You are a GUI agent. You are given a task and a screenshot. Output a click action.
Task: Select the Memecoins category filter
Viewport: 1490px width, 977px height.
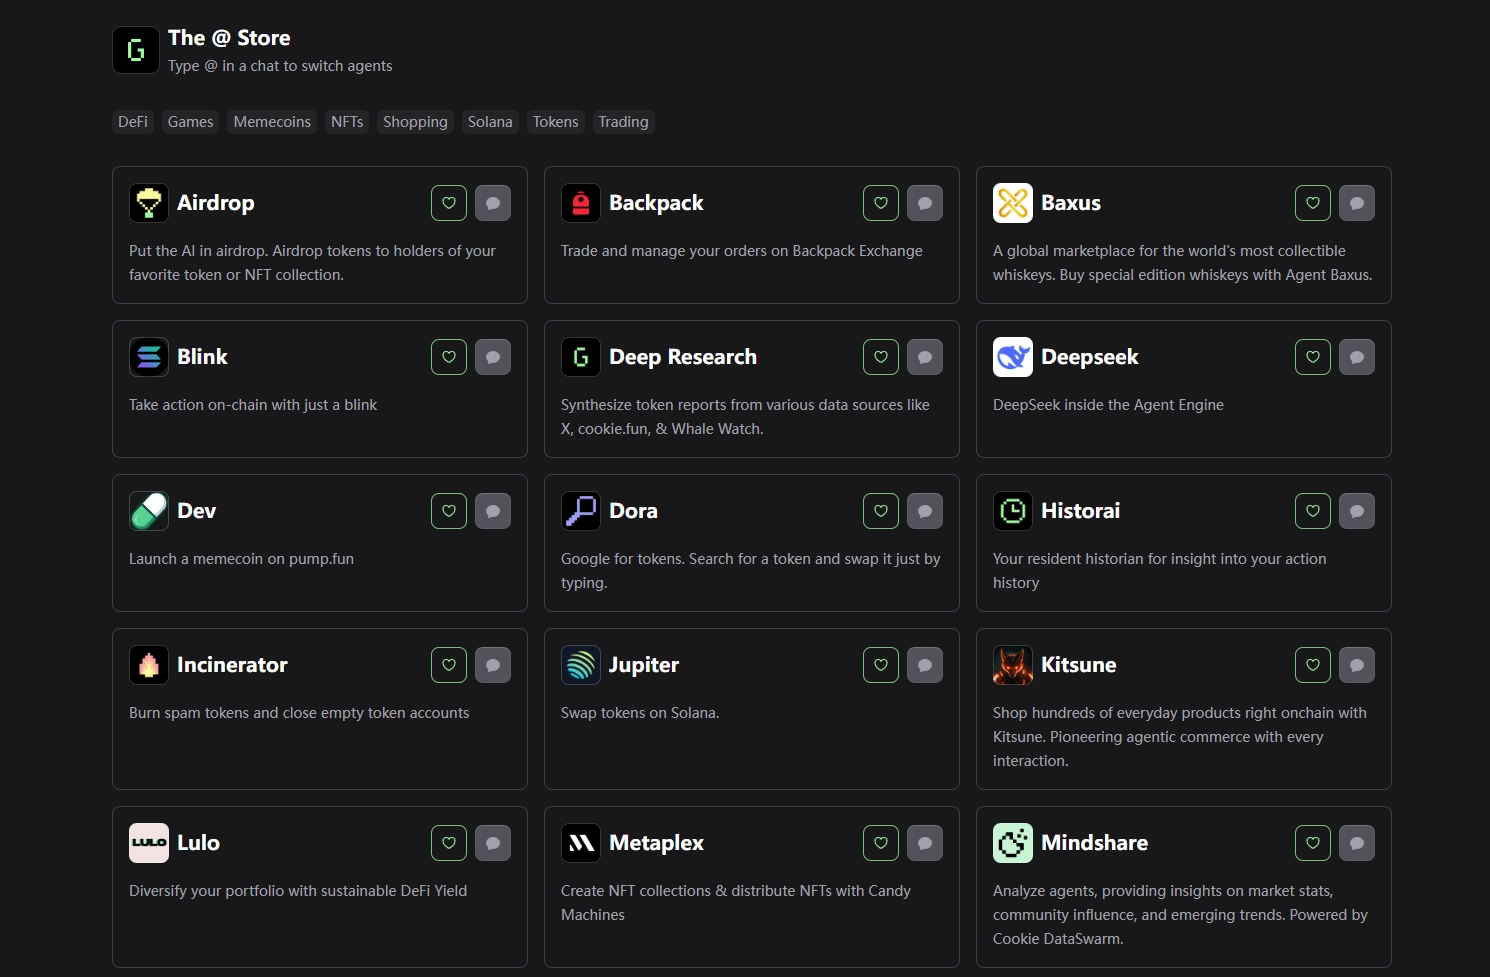pos(272,122)
